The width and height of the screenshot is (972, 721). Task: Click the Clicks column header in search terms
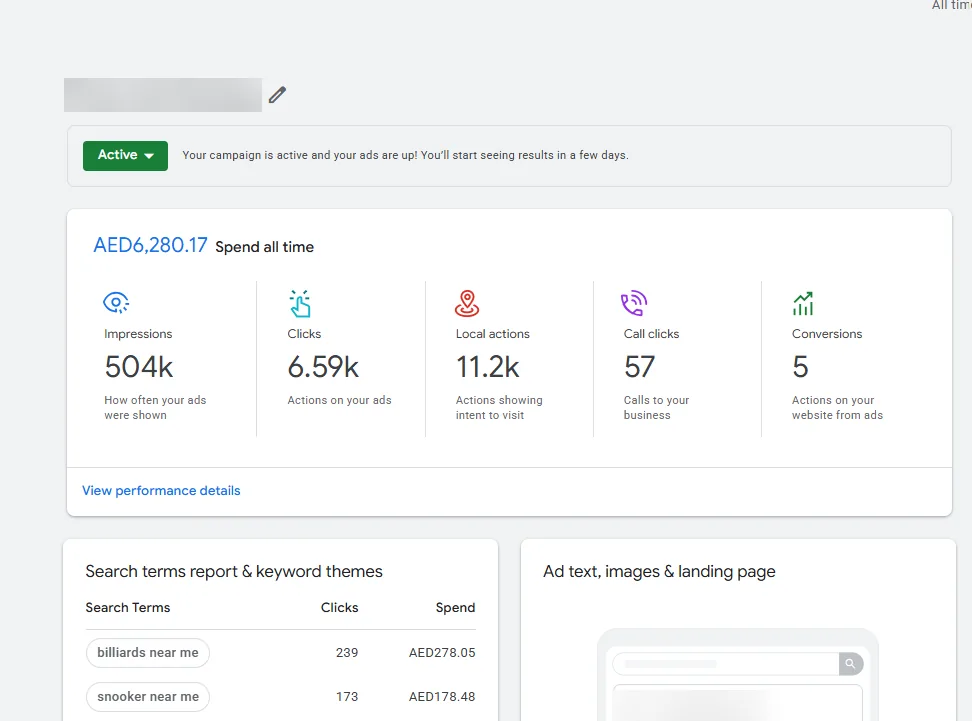(x=339, y=608)
